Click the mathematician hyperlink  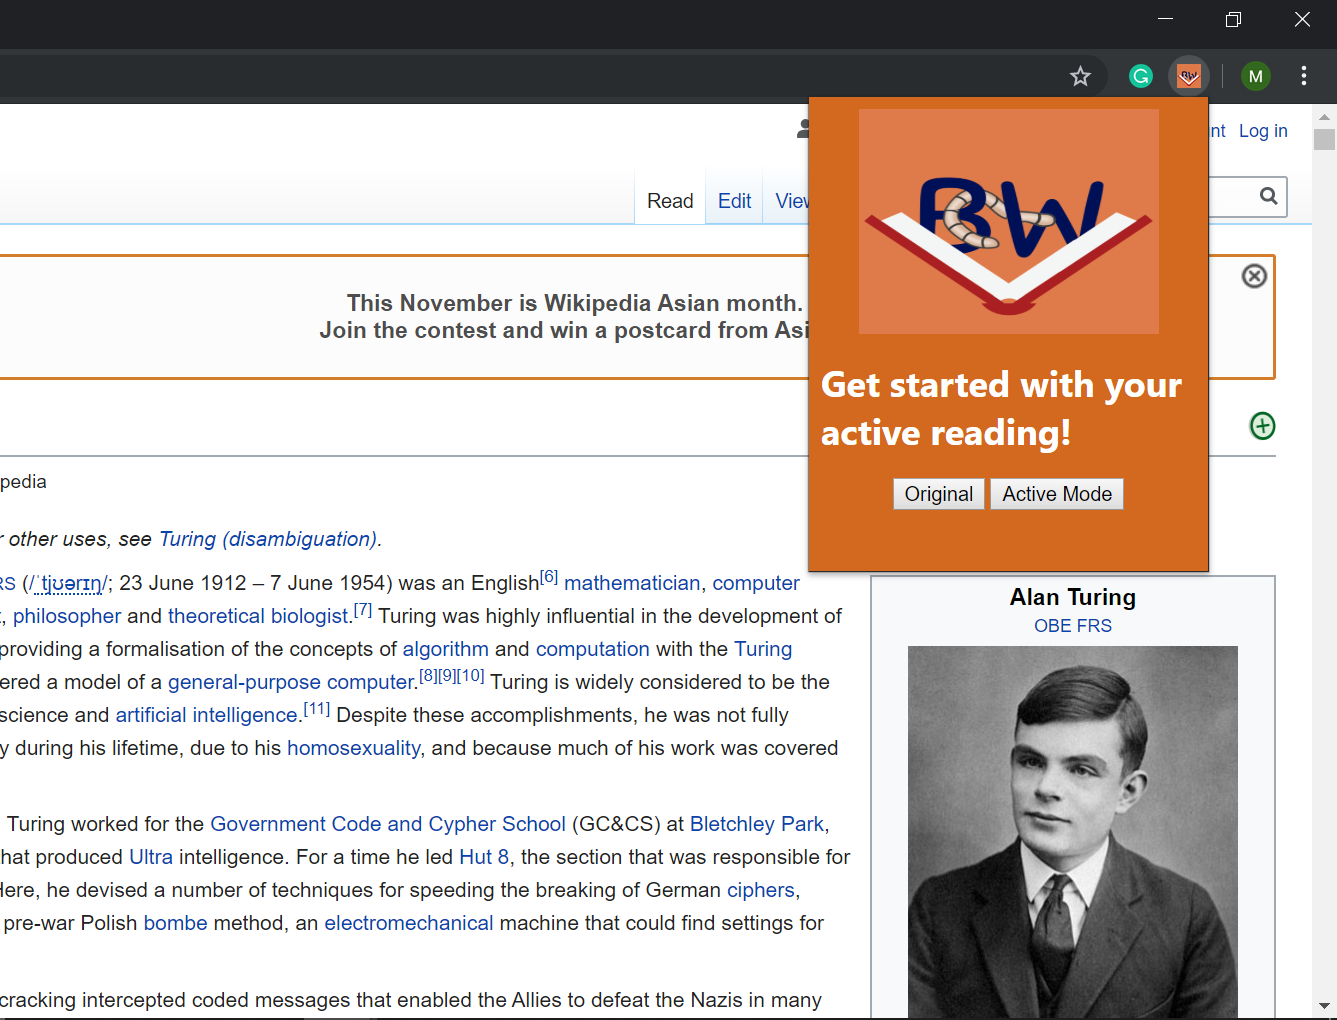pyautogui.click(x=631, y=583)
